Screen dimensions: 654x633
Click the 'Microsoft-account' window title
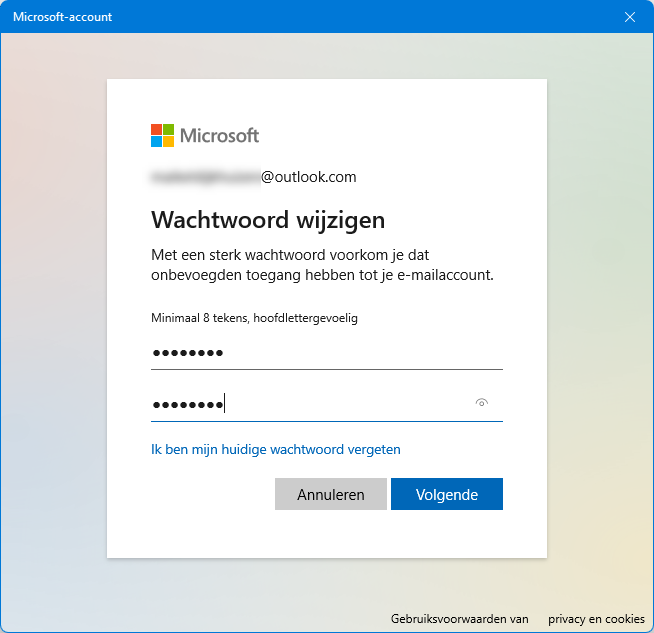[x=63, y=17]
